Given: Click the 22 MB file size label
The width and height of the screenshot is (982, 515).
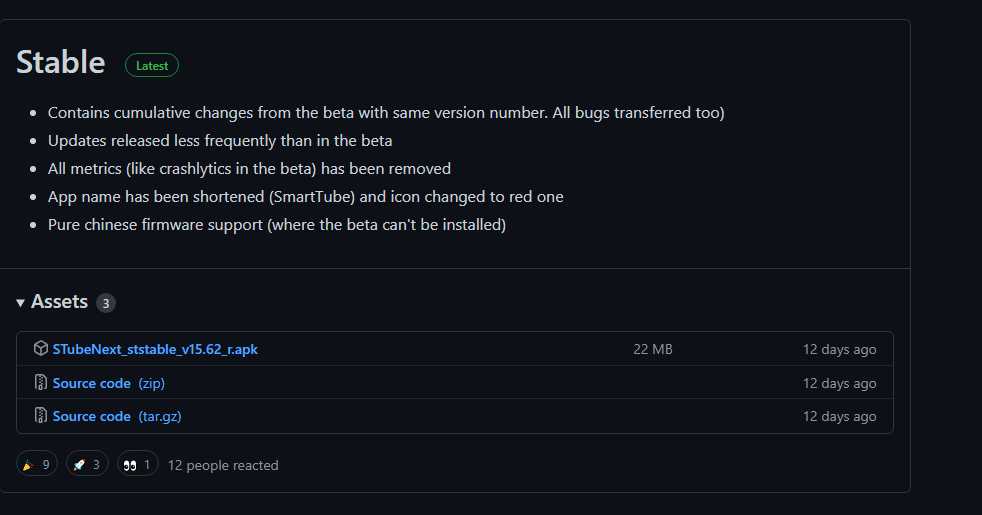Looking at the screenshot, I should click(653, 349).
